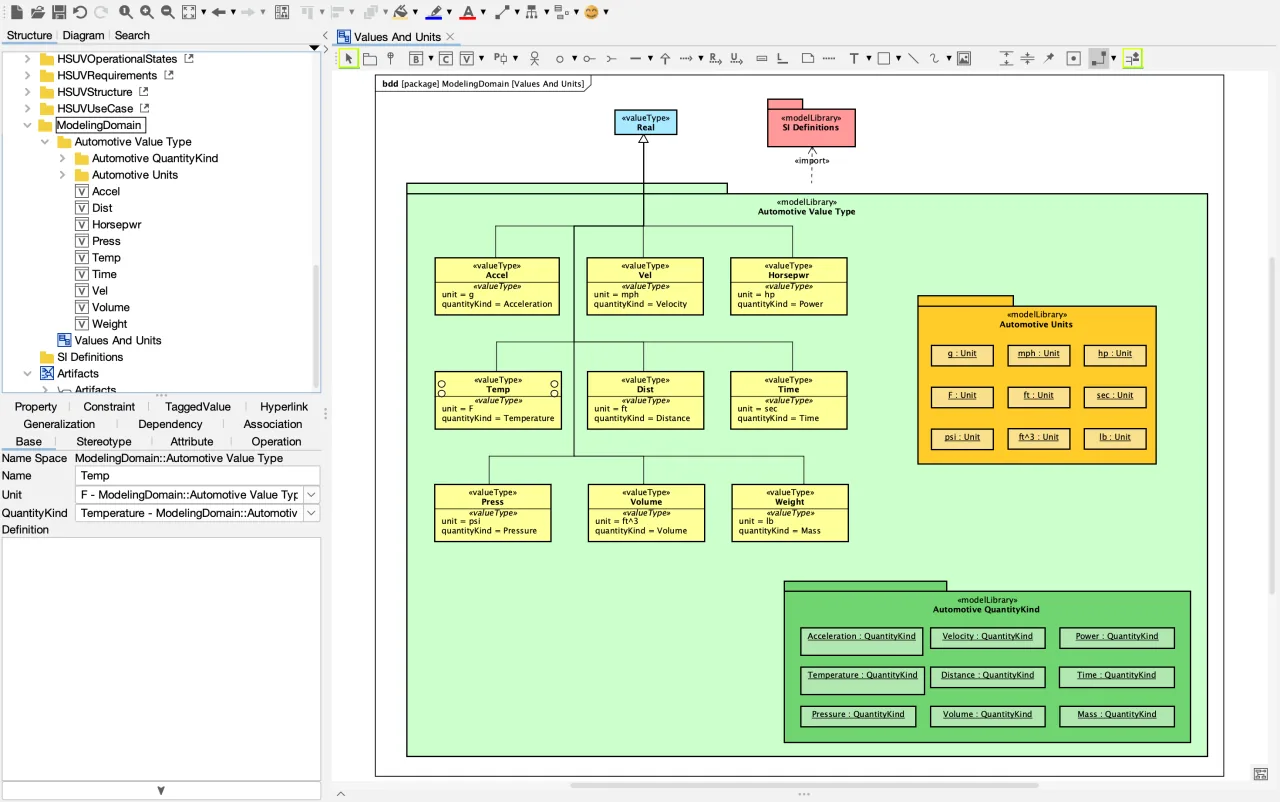Click into the Definition text area
Viewport: 1280px width, 802px height.
(x=161, y=658)
